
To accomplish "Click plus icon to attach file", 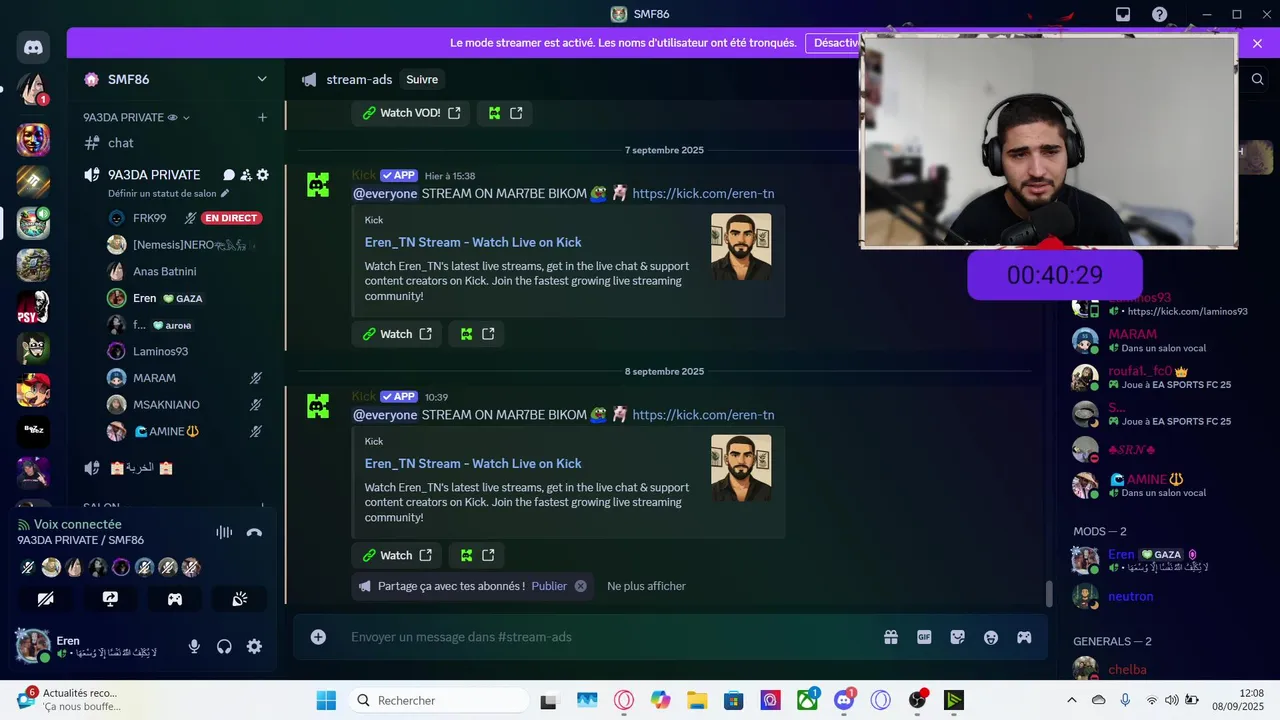I will (x=318, y=637).
